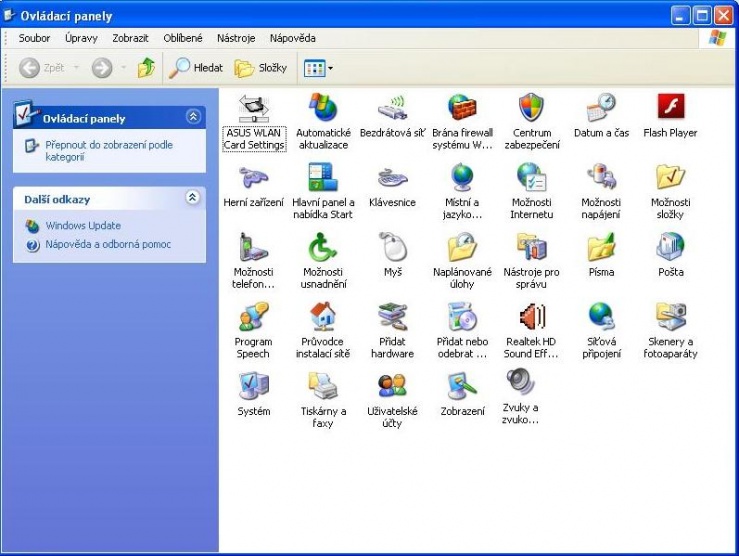Click the Složky toolbar button

coord(261,68)
